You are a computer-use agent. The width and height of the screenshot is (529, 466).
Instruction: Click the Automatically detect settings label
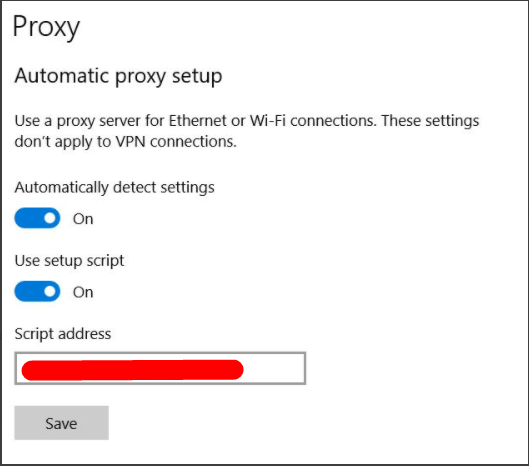(114, 188)
